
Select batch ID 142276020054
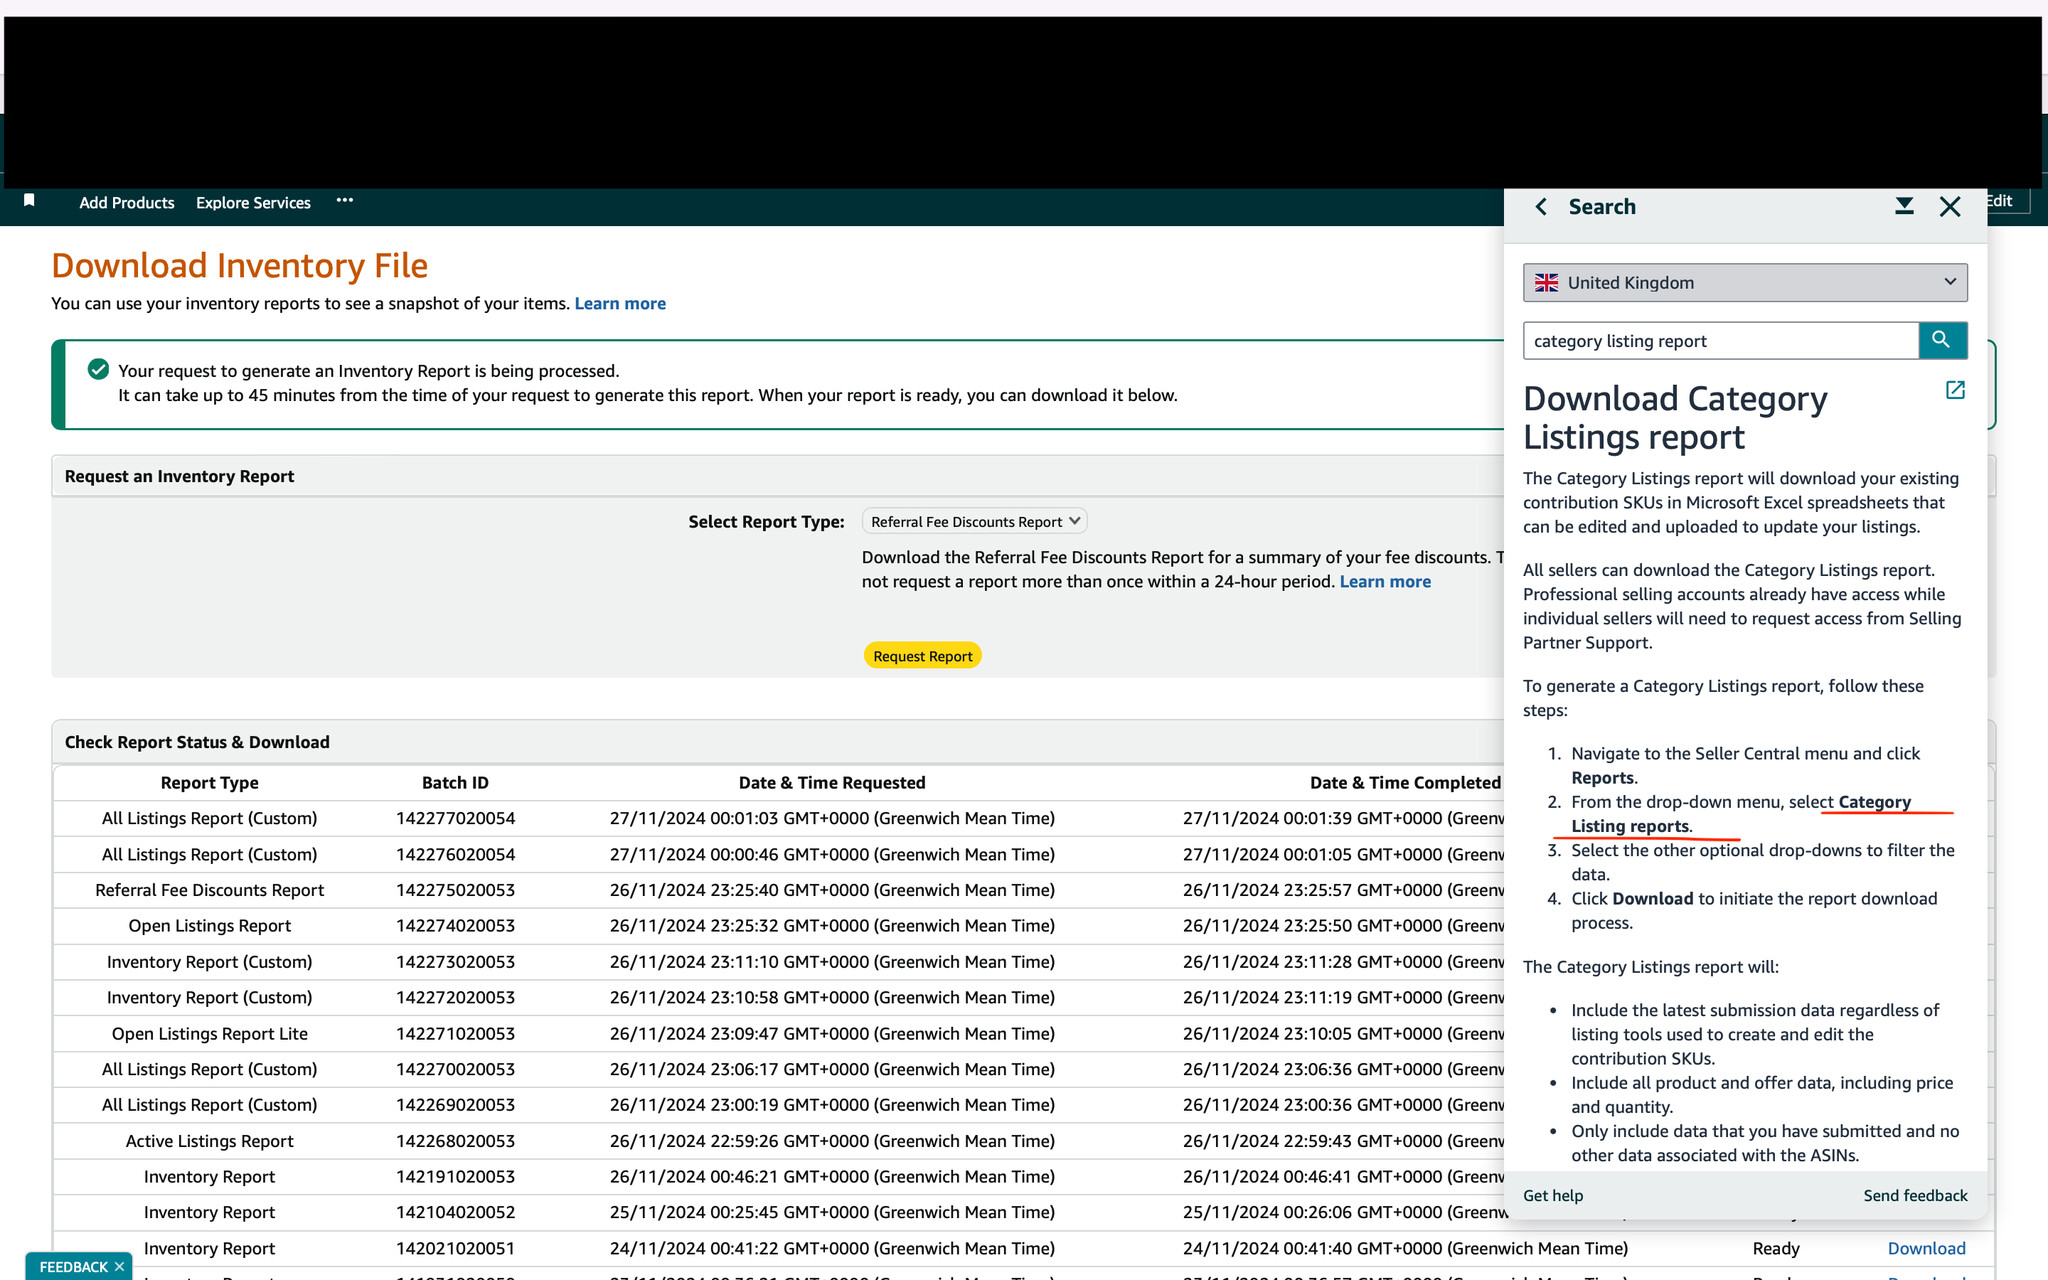455,854
